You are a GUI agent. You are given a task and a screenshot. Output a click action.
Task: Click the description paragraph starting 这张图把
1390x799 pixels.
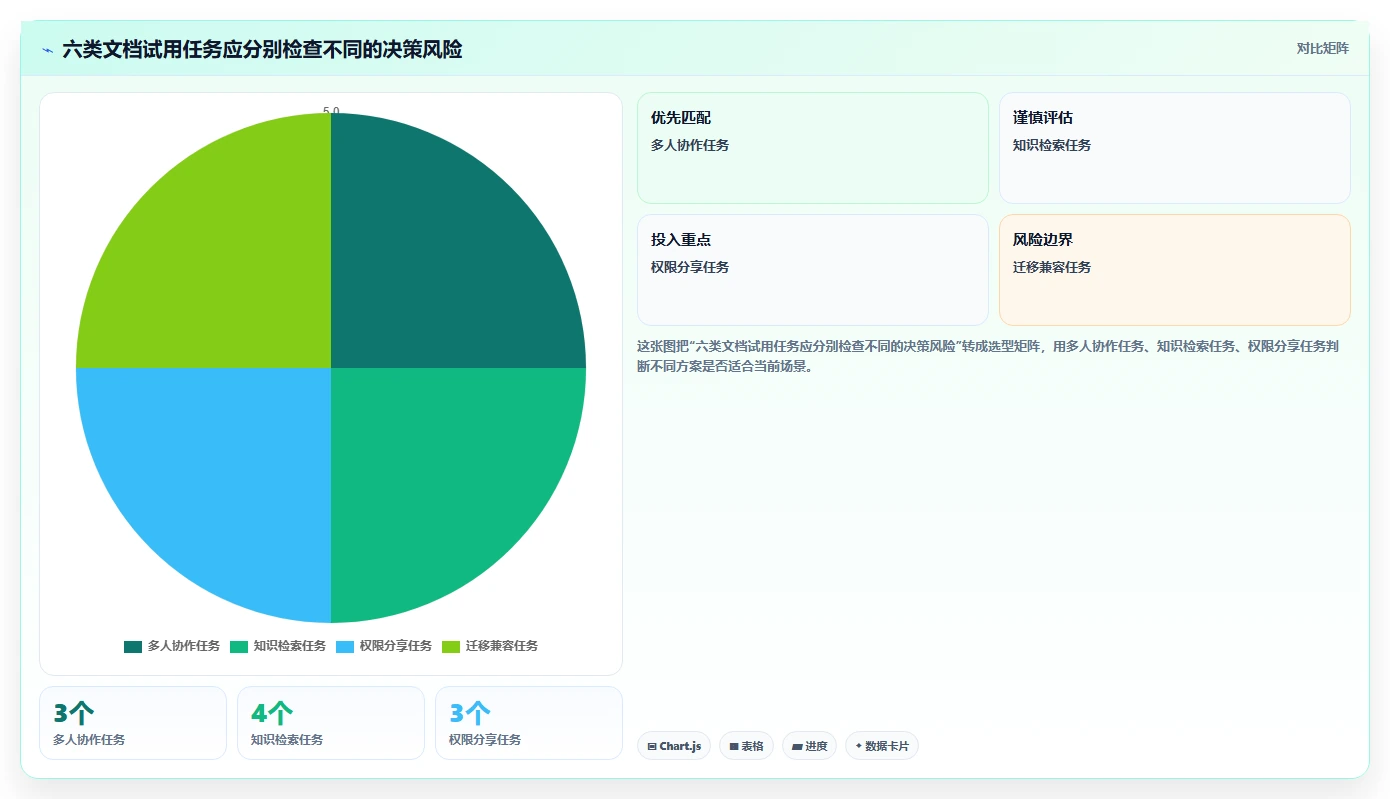click(993, 356)
